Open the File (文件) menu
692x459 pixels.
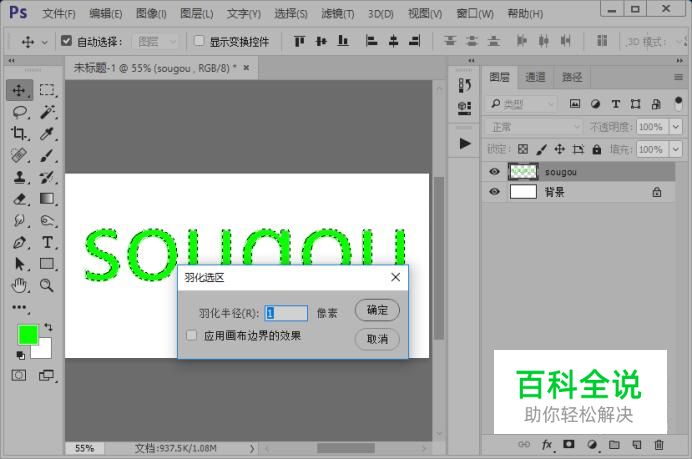(59, 14)
